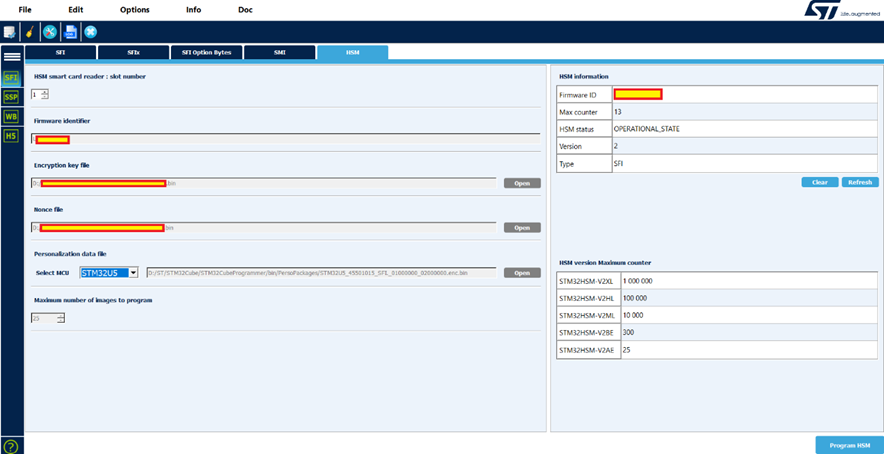Open the wrench tools settings icon
This screenshot has width=884, height=454.
coord(50,32)
